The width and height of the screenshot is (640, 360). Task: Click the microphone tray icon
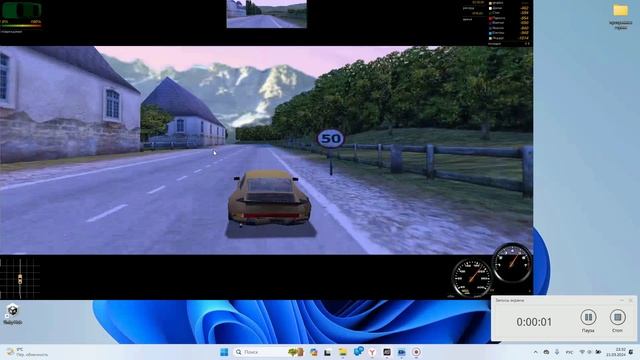pos(557,352)
